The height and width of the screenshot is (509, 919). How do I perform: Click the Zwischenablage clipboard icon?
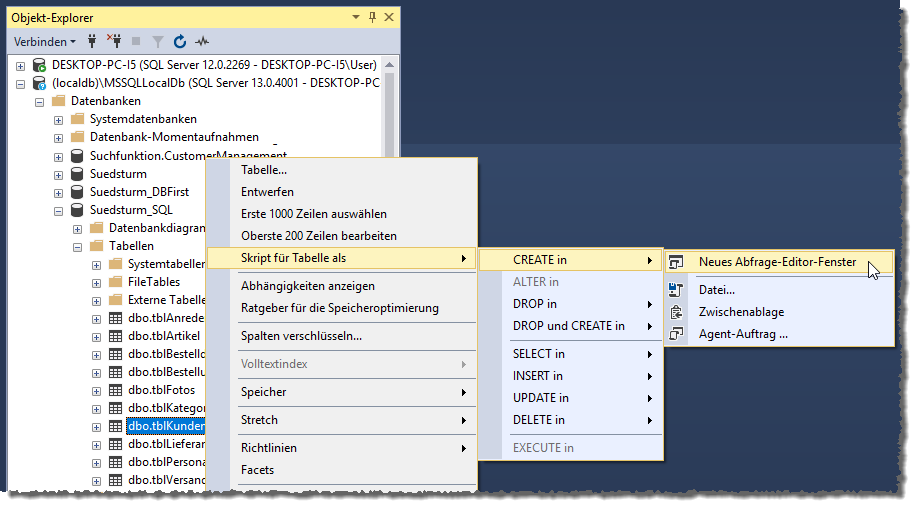(677, 312)
